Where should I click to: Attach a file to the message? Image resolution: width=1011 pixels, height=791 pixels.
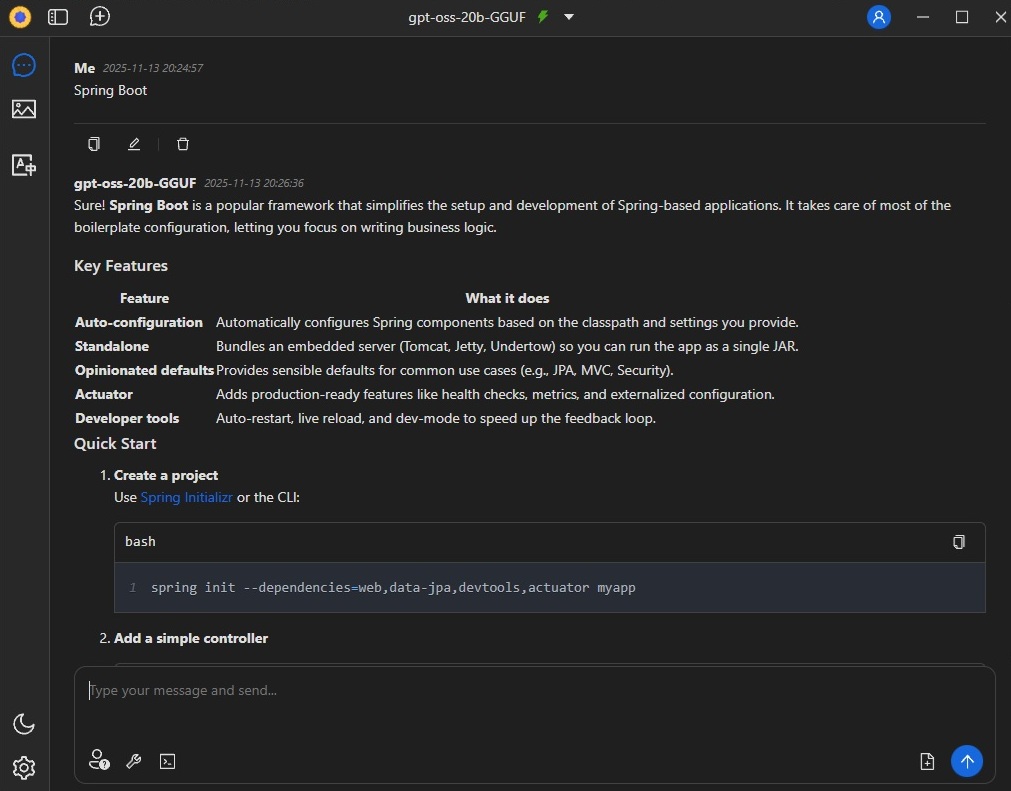pos(927,761)
